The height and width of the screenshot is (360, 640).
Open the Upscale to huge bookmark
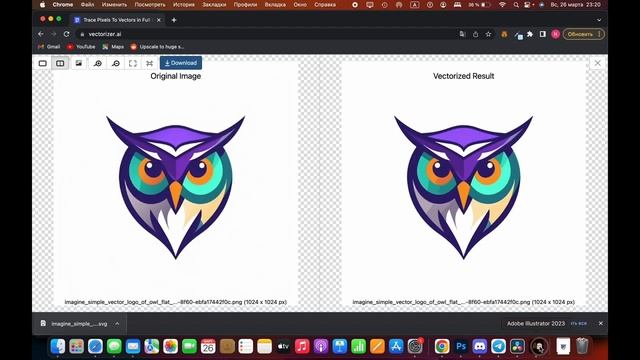(x=157, y=47)
